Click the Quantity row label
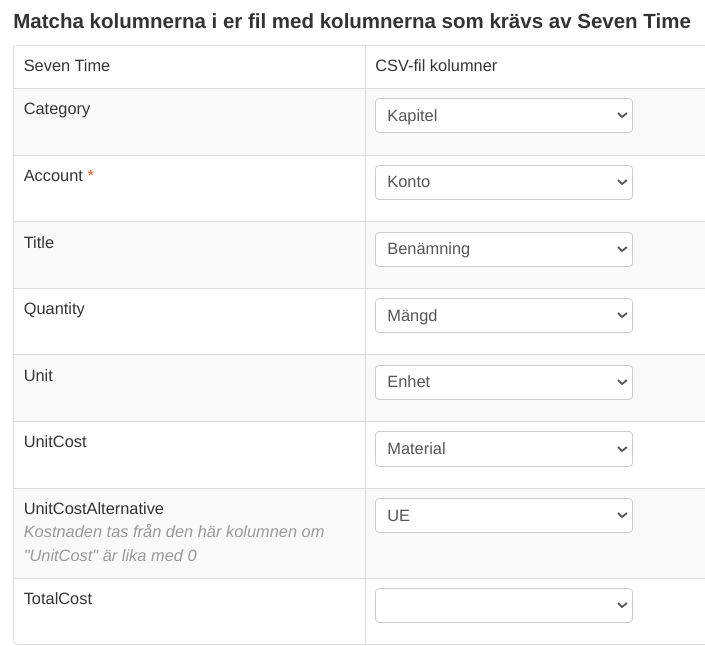The image size is (705, 646). click(54, 309)
